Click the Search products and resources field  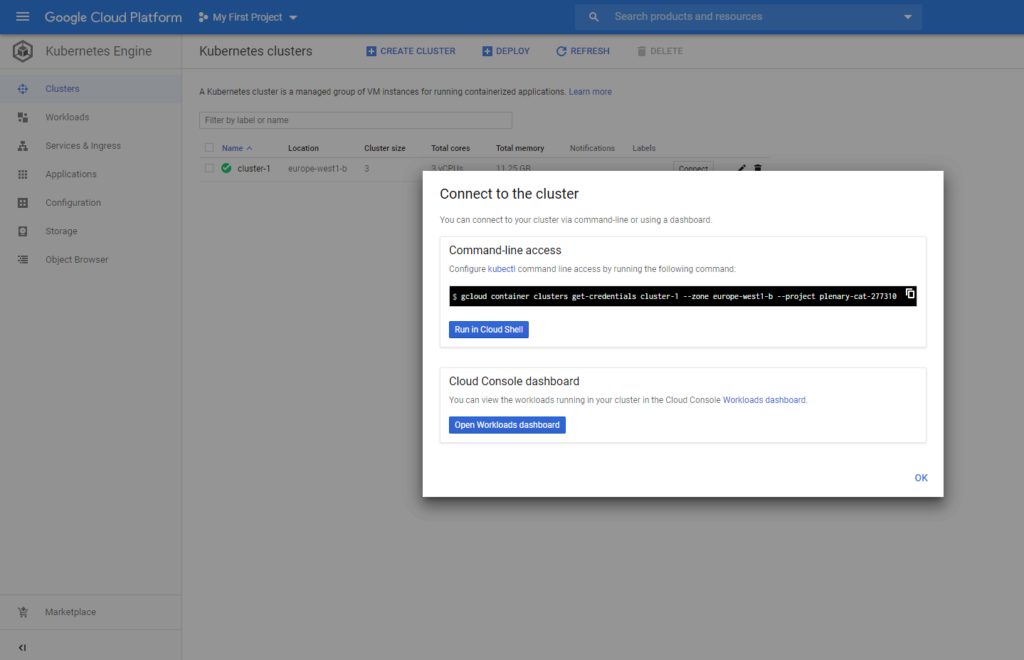(748, 17)
